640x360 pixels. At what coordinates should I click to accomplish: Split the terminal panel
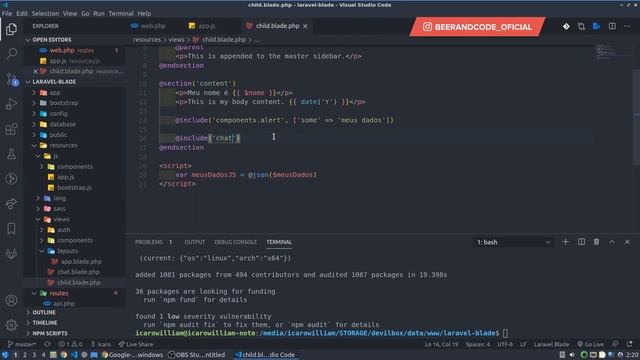(581, 242)
